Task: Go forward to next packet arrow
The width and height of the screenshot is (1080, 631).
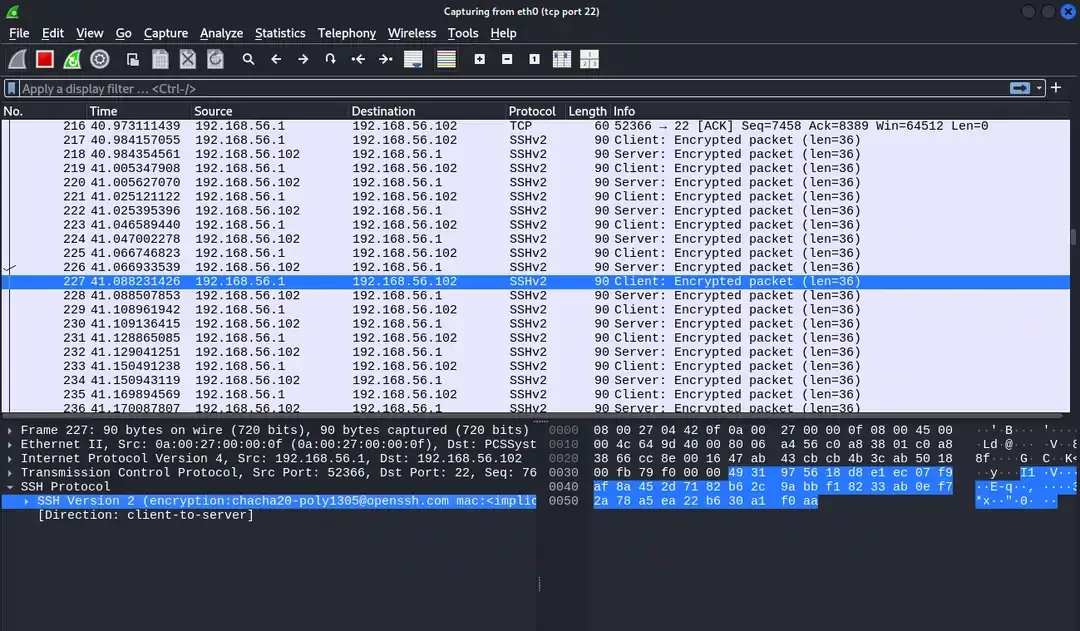Action: pos(303,59)
